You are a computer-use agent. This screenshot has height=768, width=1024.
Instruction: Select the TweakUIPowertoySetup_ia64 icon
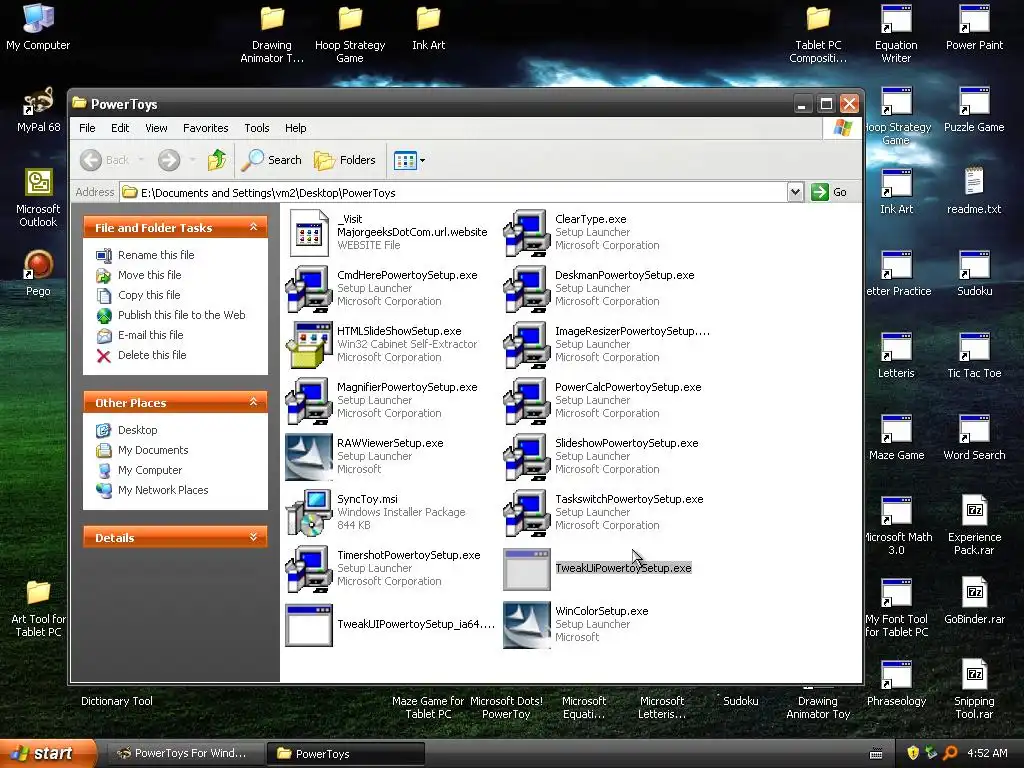point(309,625)
